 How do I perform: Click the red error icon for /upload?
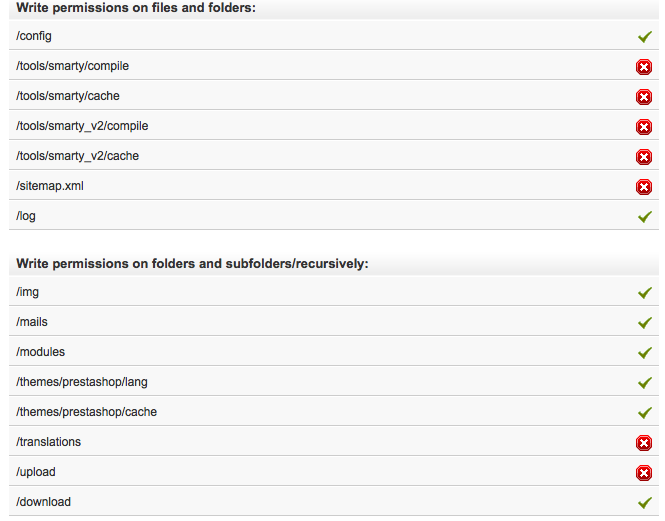click(x=644, y=473)
